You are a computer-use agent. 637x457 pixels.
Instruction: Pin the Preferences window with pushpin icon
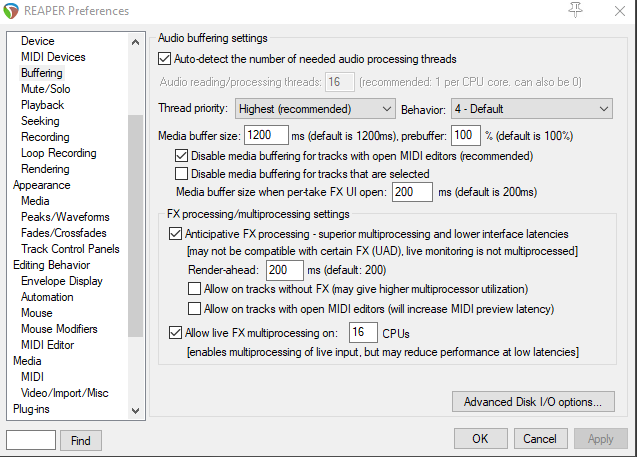click(x=575, y=10)
